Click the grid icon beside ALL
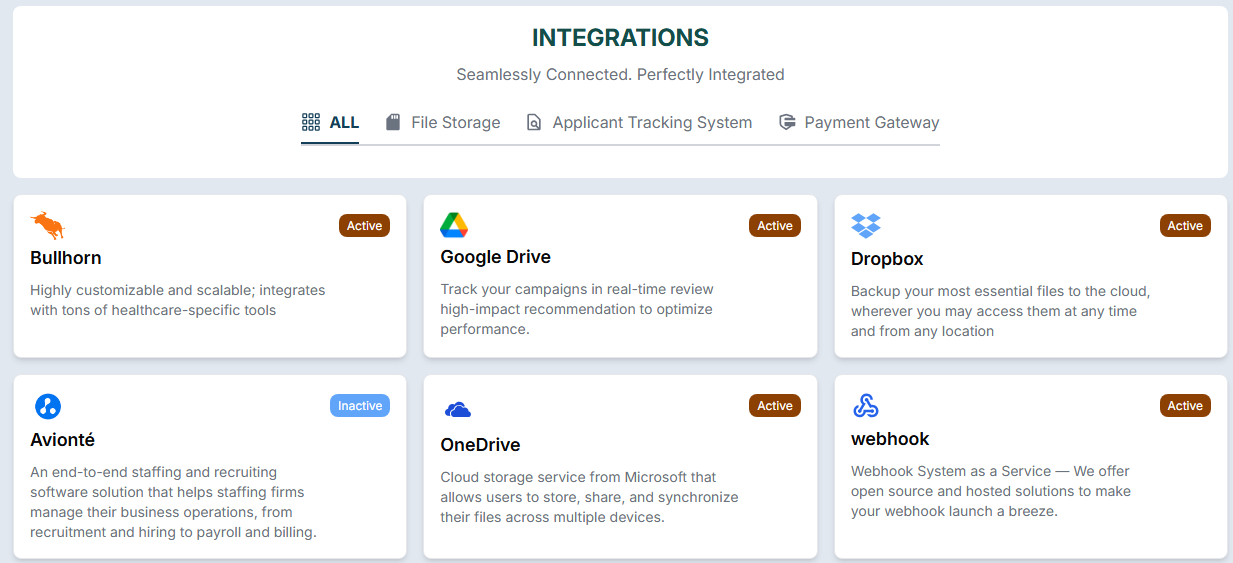 click(311, 122)
